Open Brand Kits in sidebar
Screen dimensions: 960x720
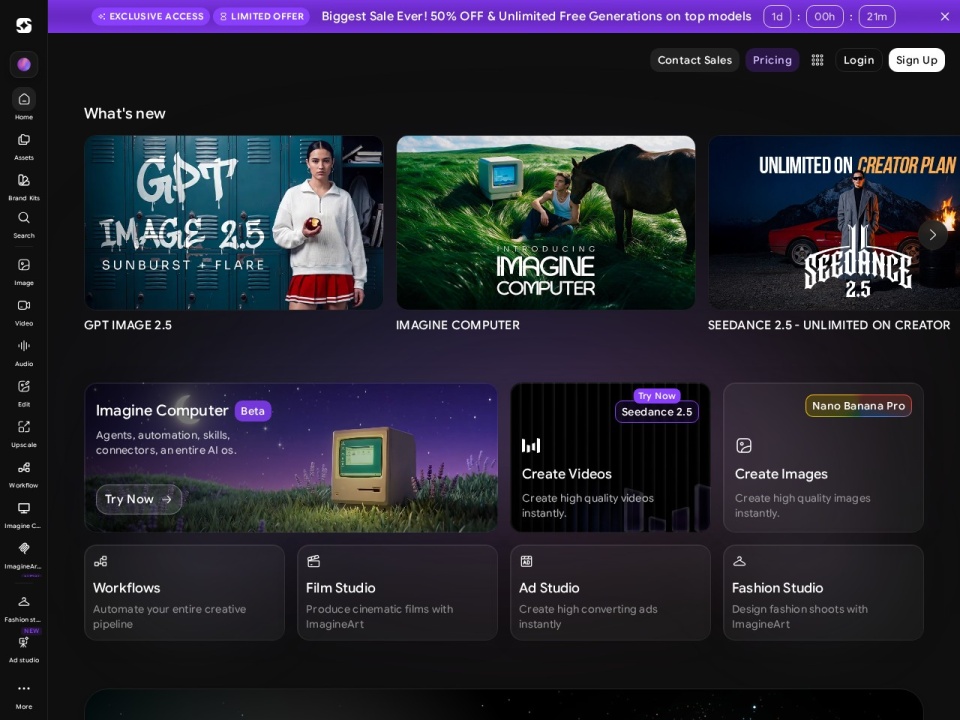[x=24, y=187]
